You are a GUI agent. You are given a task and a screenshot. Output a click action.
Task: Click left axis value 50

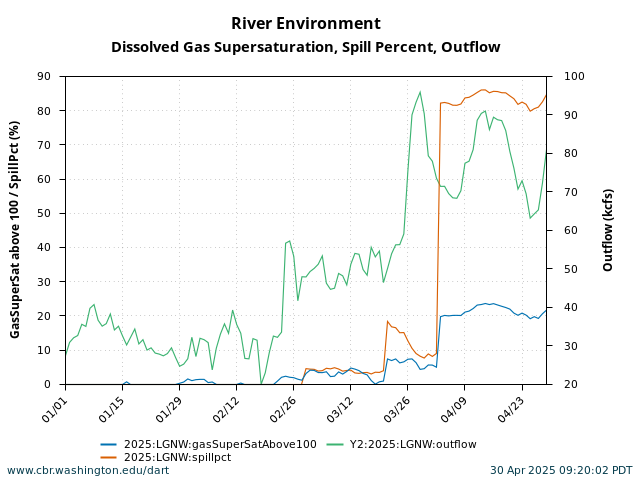[44, 213]
